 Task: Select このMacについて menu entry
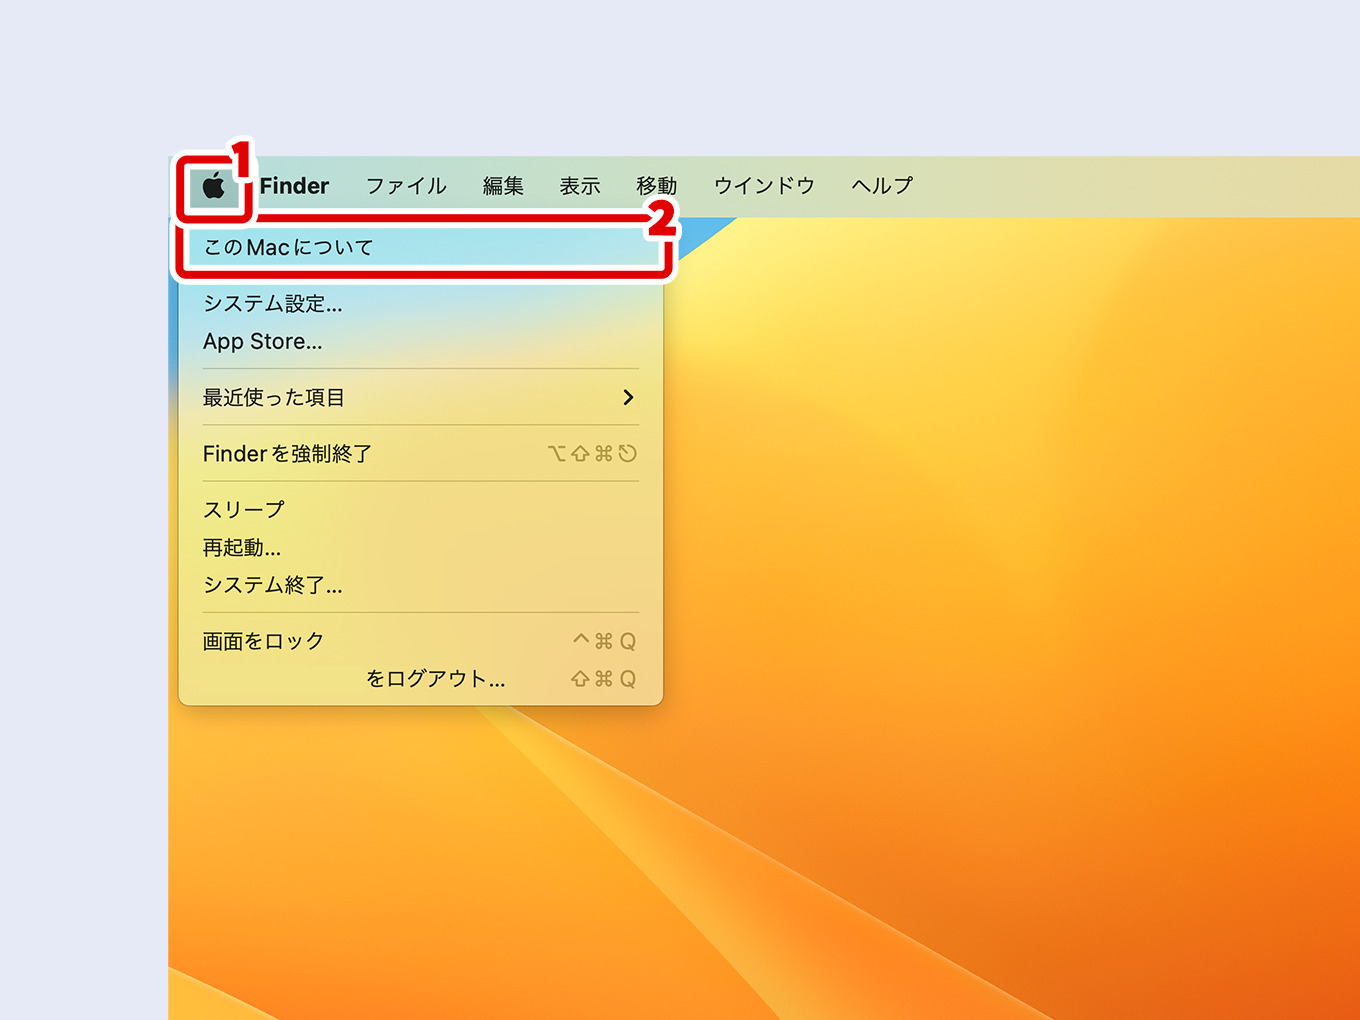click(421, 247)
